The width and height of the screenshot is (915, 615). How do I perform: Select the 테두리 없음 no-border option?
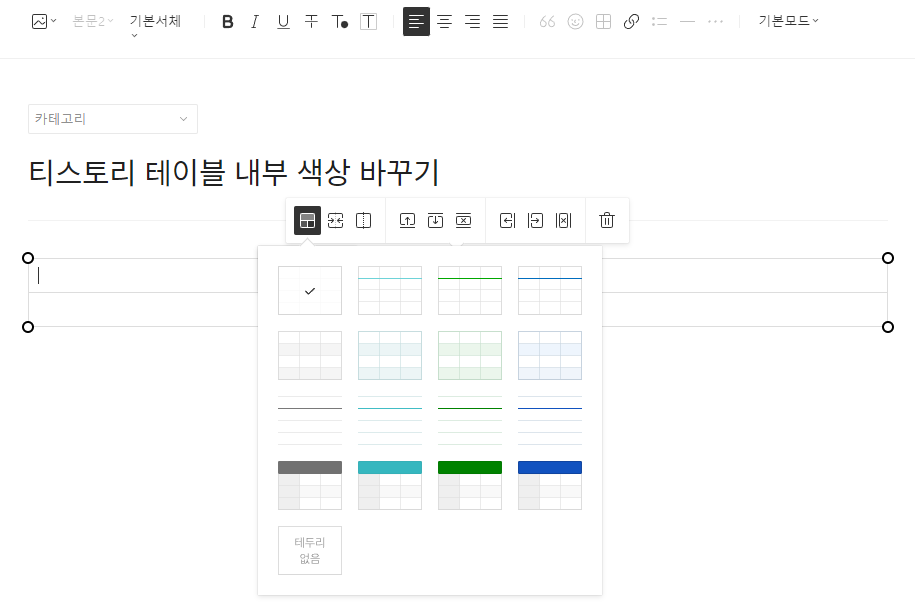(310, 550)
